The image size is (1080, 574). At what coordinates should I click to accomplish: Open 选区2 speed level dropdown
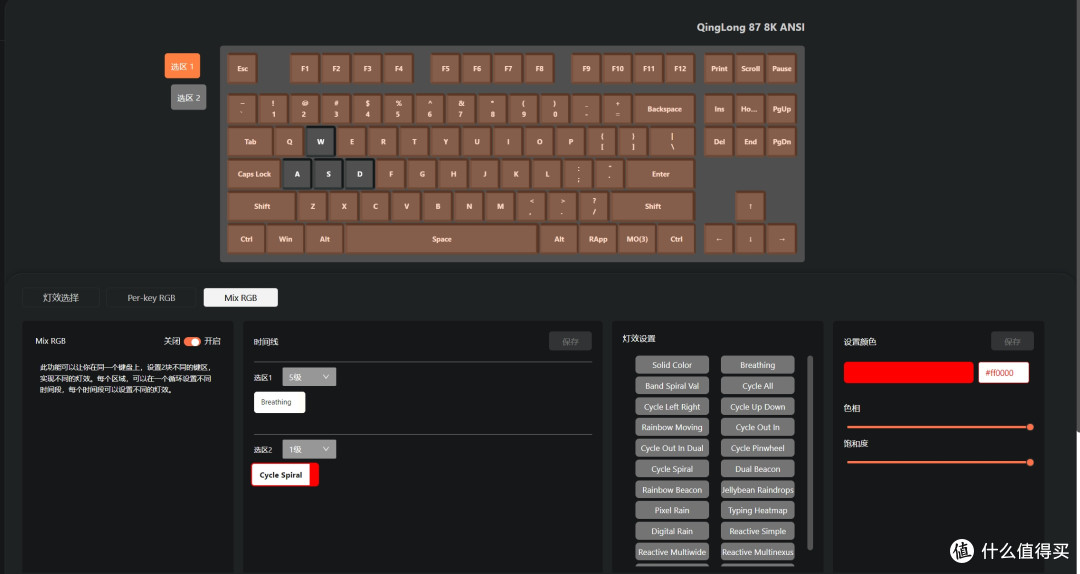[x=309, y=449]
